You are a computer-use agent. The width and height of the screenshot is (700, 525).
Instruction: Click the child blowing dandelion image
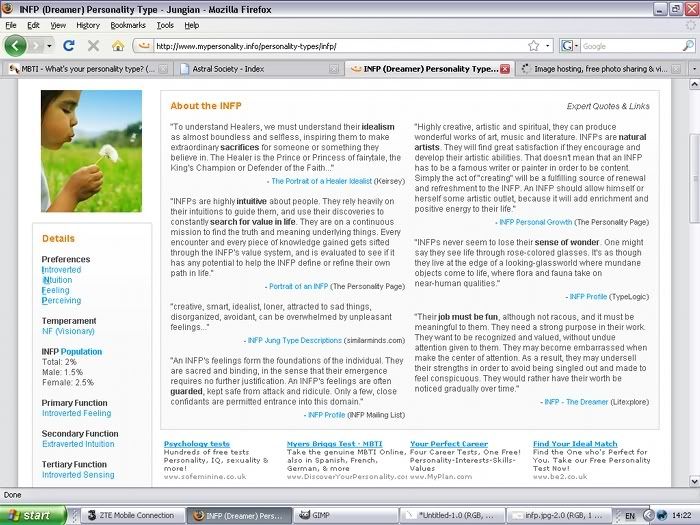click(x=92, y=151)
